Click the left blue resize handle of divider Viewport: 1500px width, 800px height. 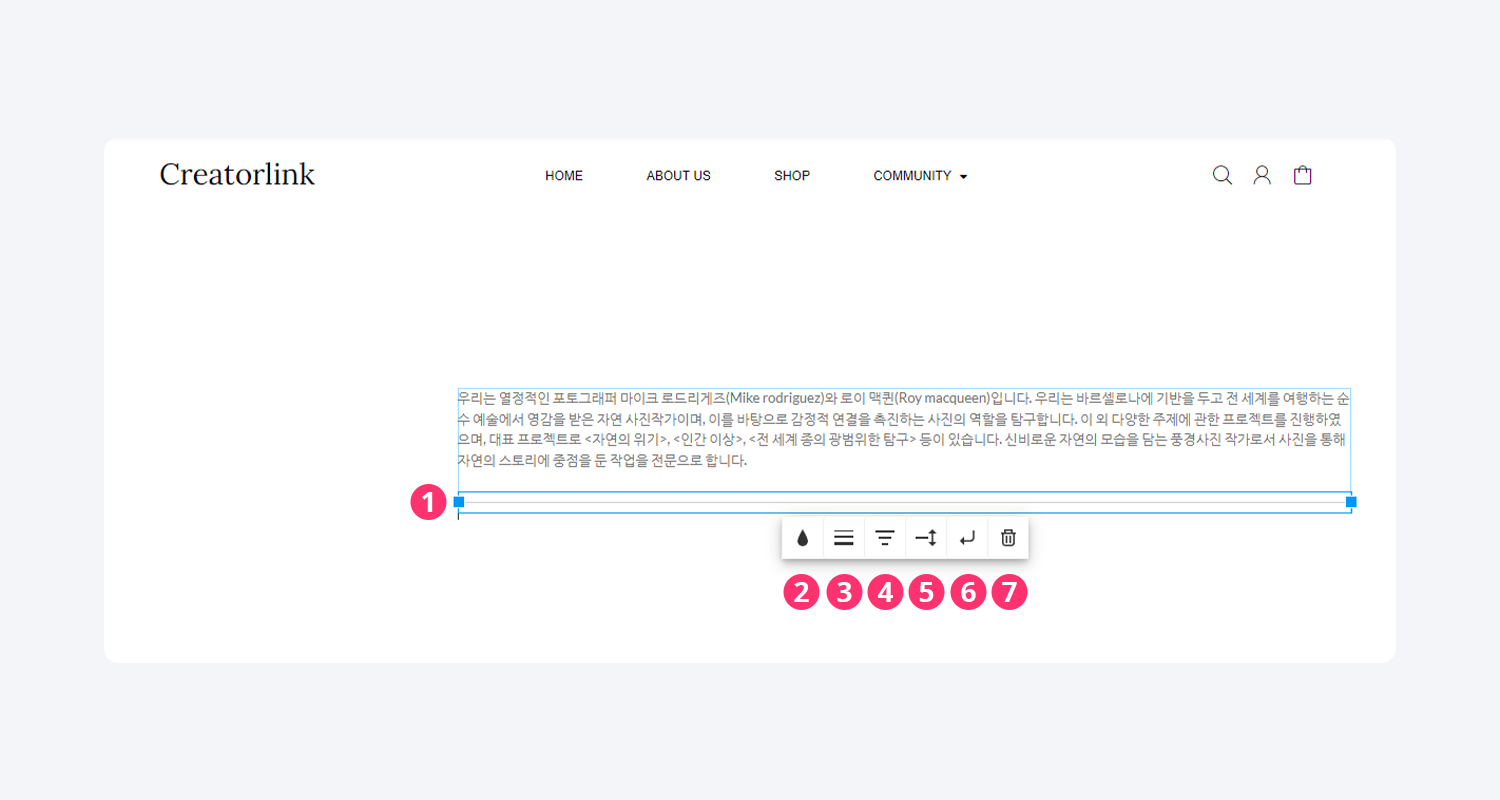pyautogui.click(x=459, y=501)
